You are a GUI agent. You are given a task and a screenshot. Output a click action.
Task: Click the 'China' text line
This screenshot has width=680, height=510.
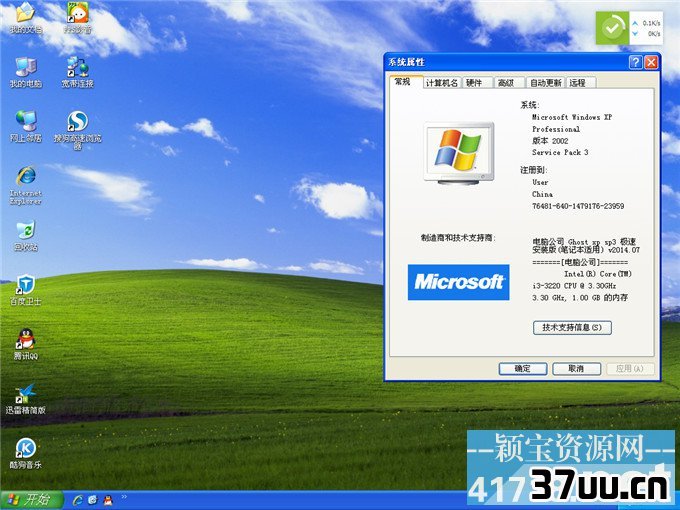(543, 194)
